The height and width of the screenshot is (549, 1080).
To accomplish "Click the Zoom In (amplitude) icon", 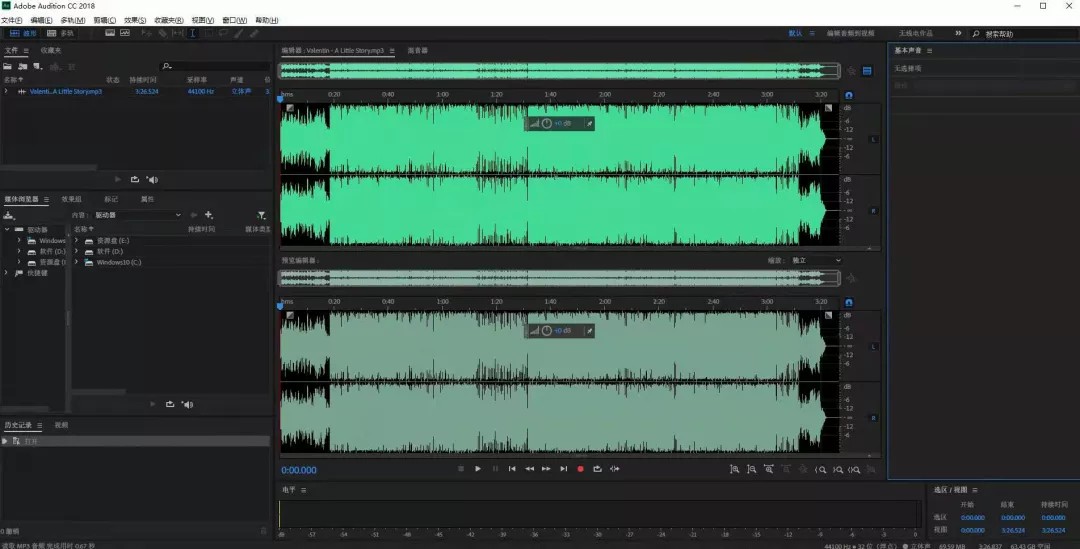I will pos(735,468).
